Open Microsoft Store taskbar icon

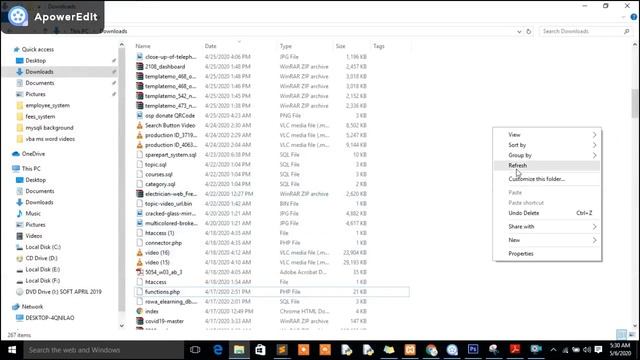point(260,350)
